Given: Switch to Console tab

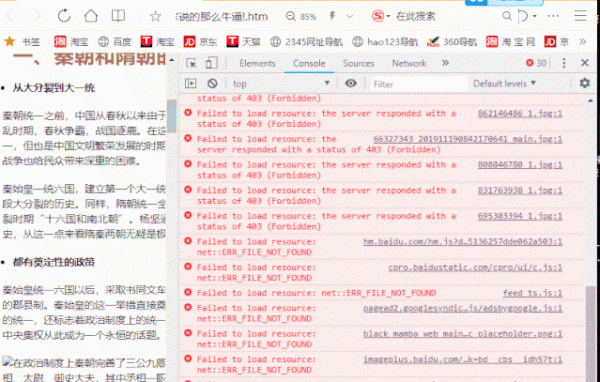Looking at the screenshot, I should [x=309, y=63].
